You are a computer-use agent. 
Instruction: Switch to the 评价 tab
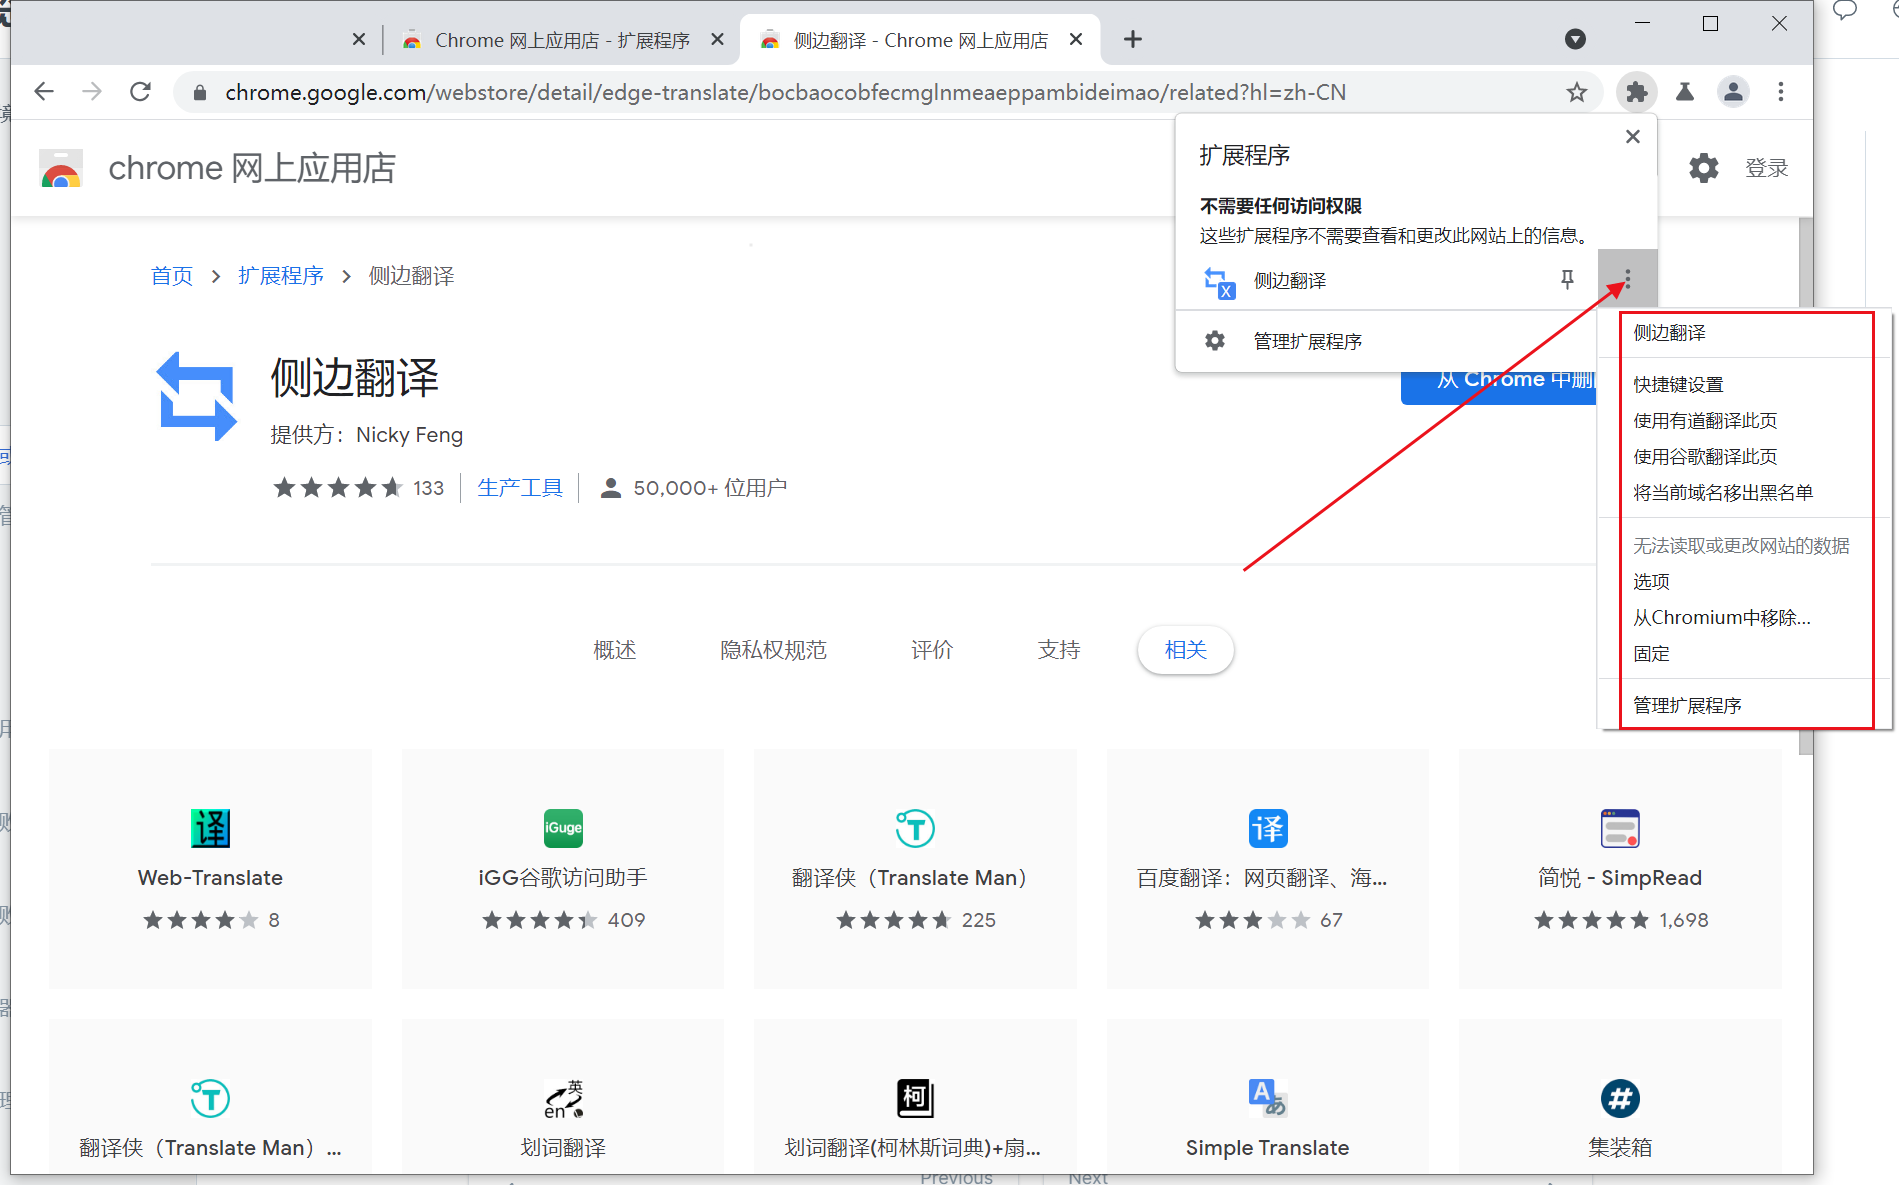tap(932, 650)
